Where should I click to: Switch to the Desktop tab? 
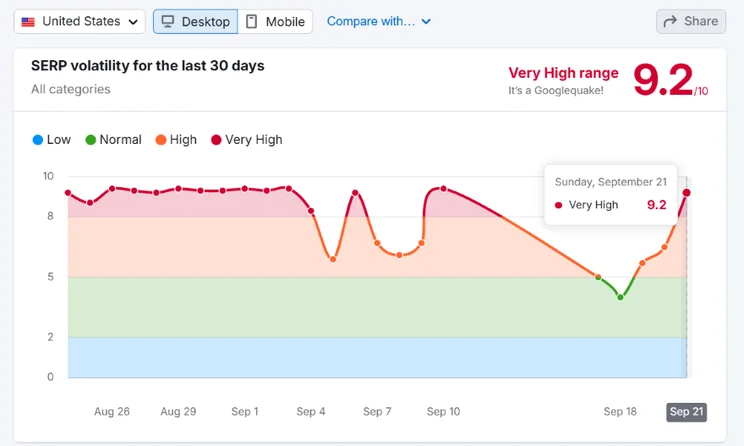tap(195, 21)
